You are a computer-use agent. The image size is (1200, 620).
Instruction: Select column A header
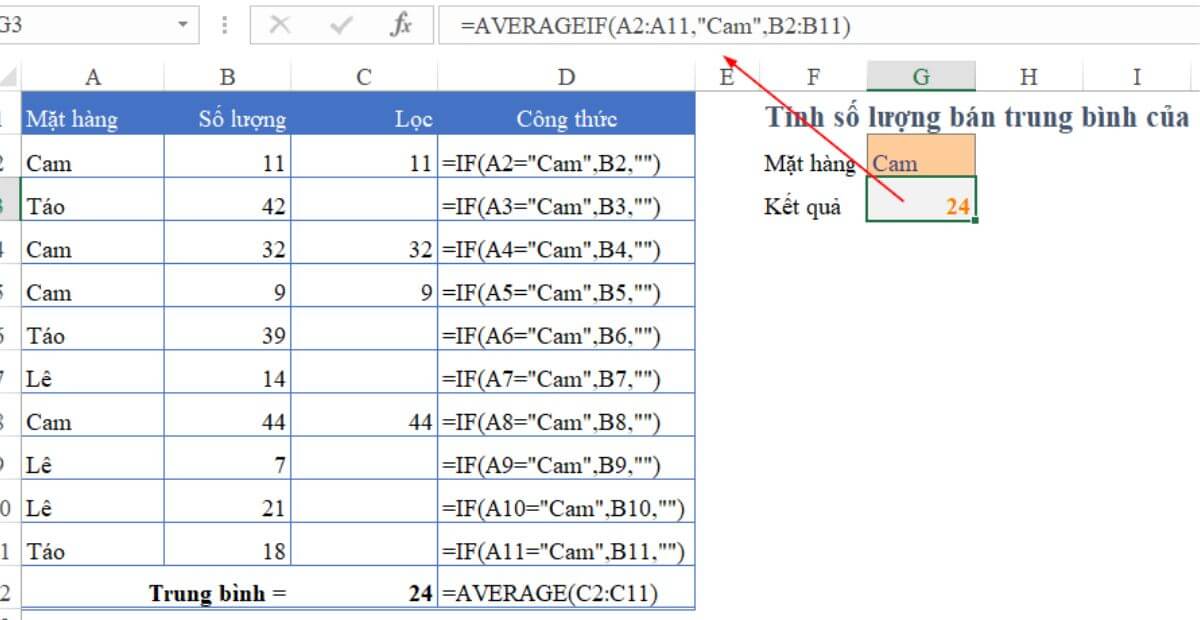tap(93, 76)
